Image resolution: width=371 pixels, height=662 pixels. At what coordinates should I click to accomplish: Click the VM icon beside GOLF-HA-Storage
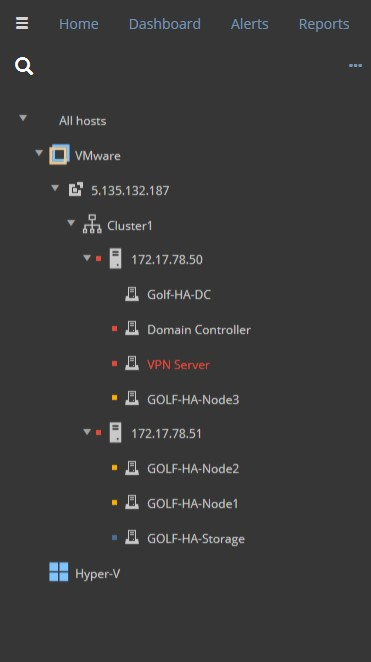(x=132, y=537)
